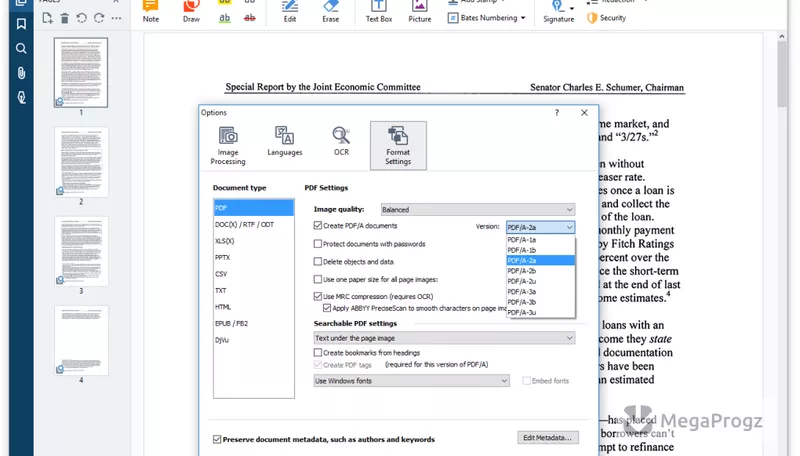Open the Signature tool

pos(558,12)
